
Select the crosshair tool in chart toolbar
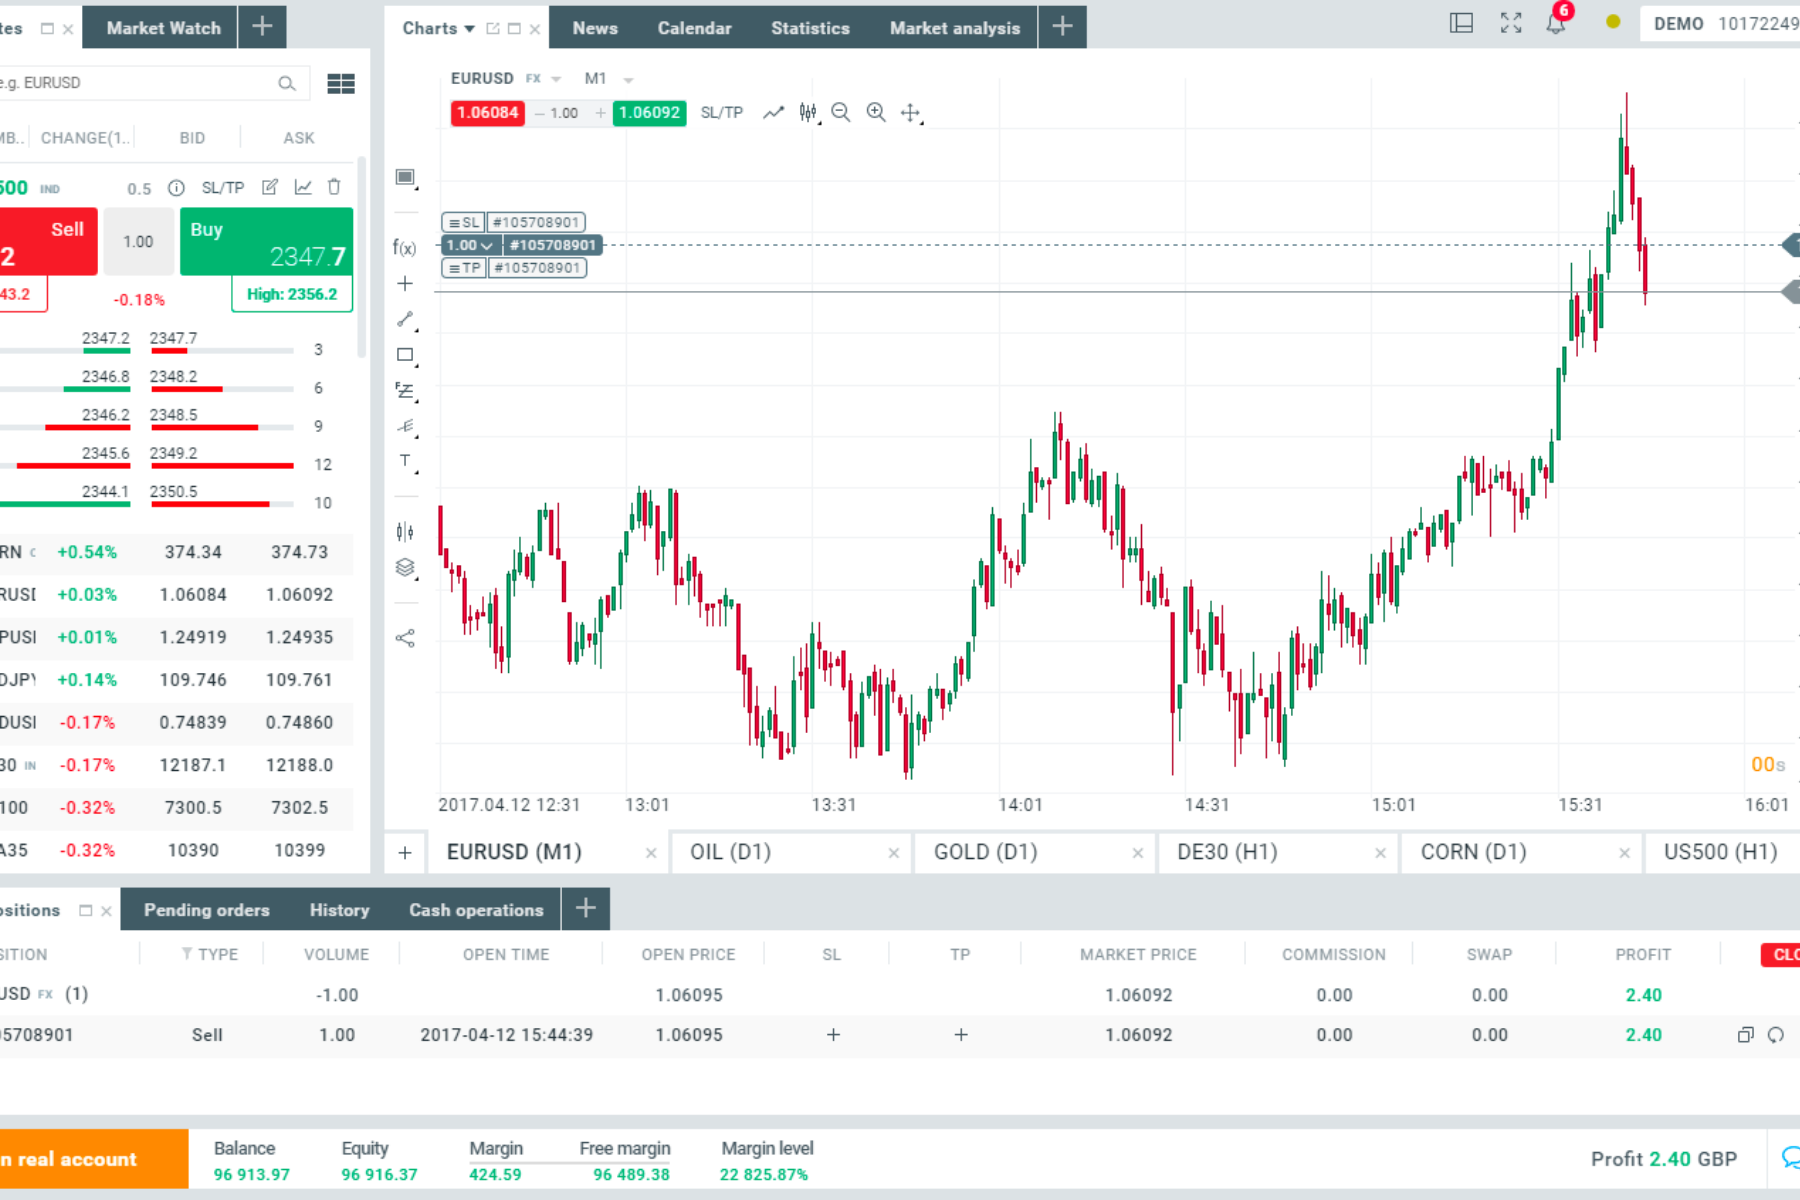pos(910,113)
